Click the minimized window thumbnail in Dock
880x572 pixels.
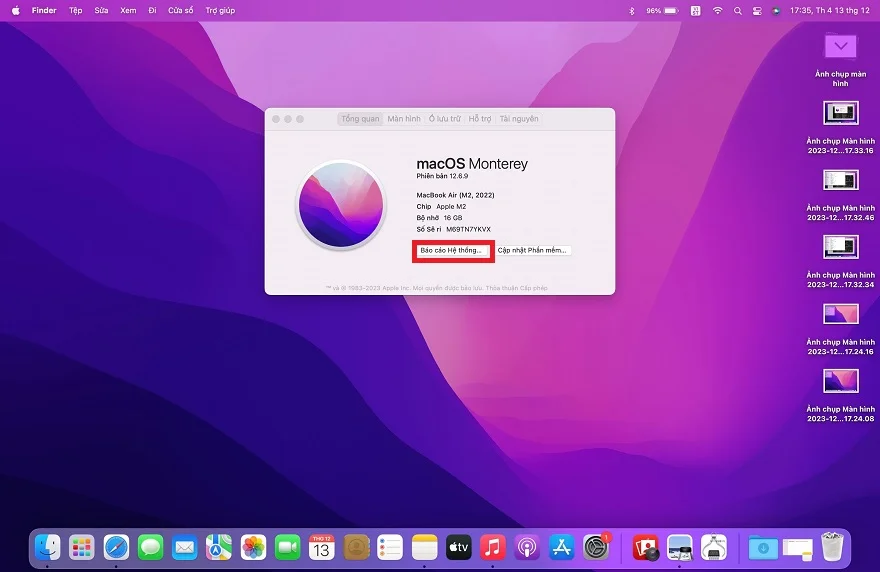(798, 548)
